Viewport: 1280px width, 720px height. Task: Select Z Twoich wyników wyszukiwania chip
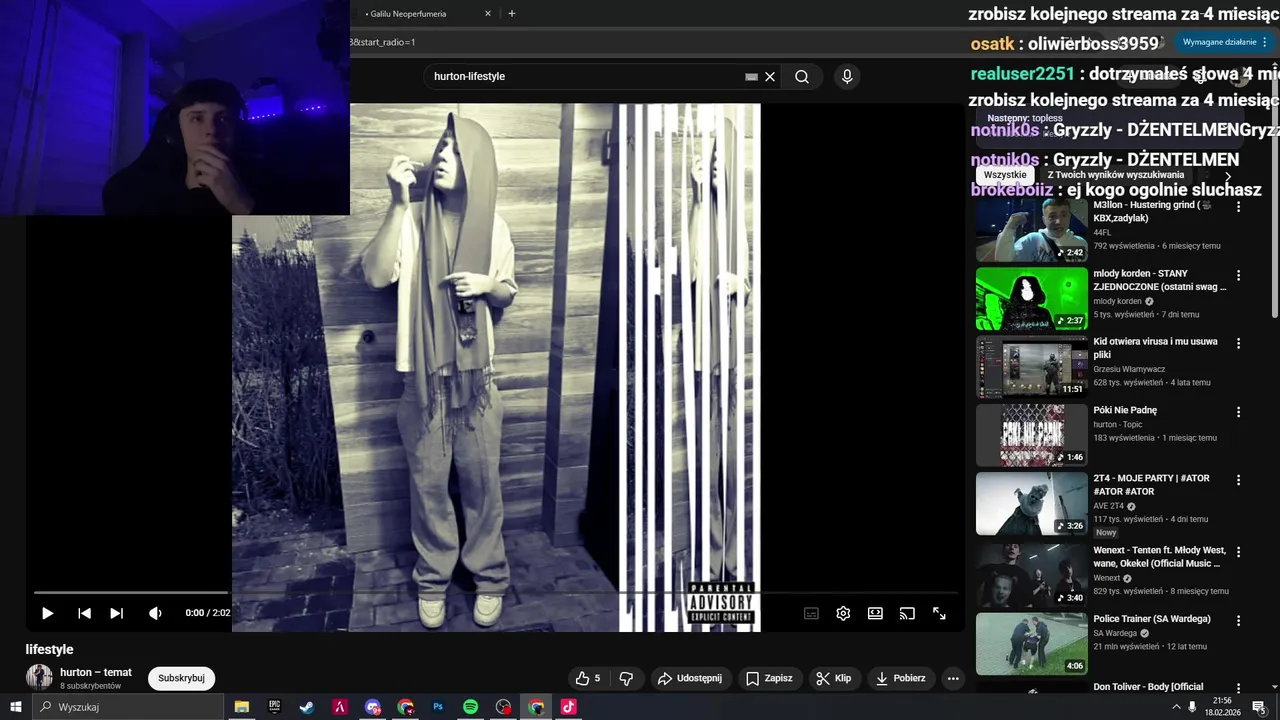(x=1115, y=175)
